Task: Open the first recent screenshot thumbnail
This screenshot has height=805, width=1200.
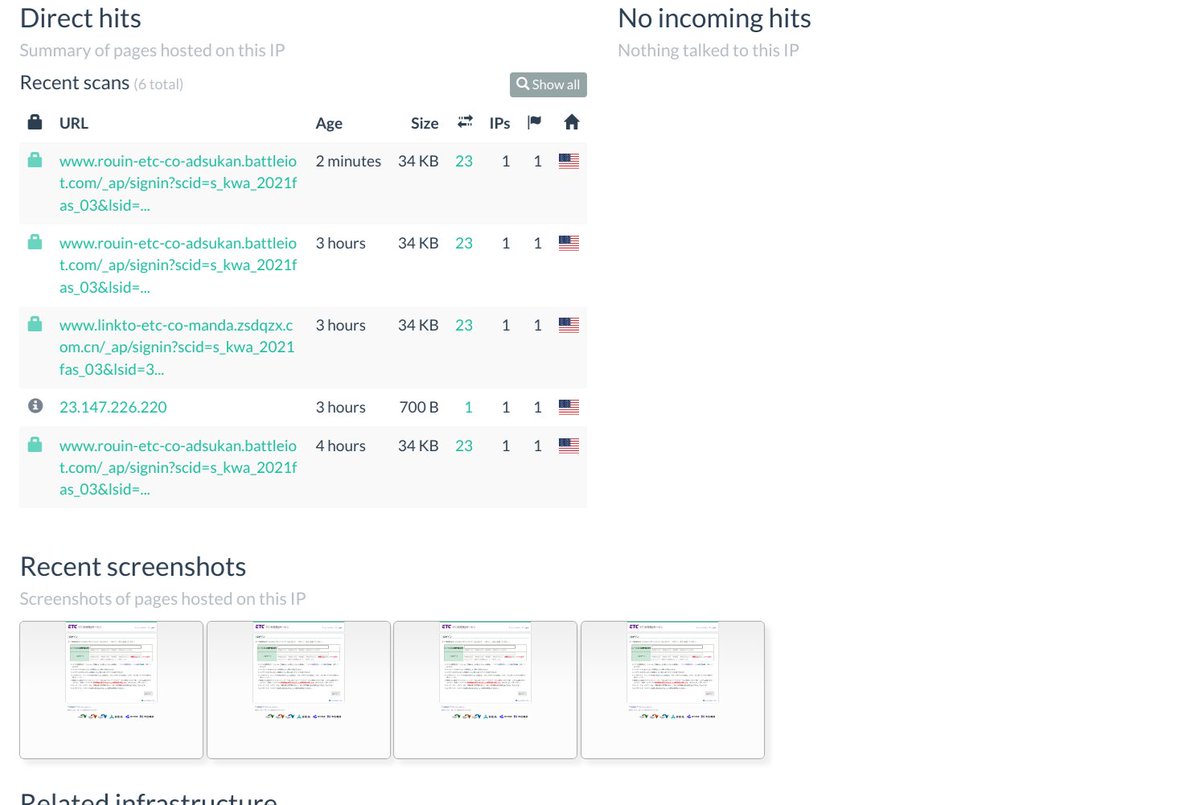Action: point(111,689)
